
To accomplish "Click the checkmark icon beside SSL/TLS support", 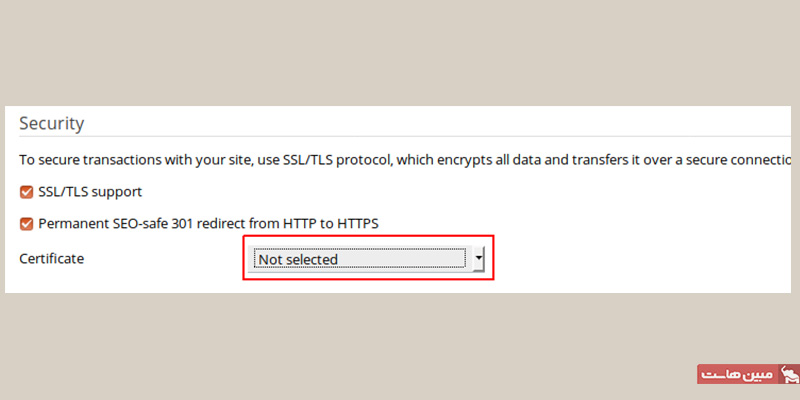I will (26, 191).
